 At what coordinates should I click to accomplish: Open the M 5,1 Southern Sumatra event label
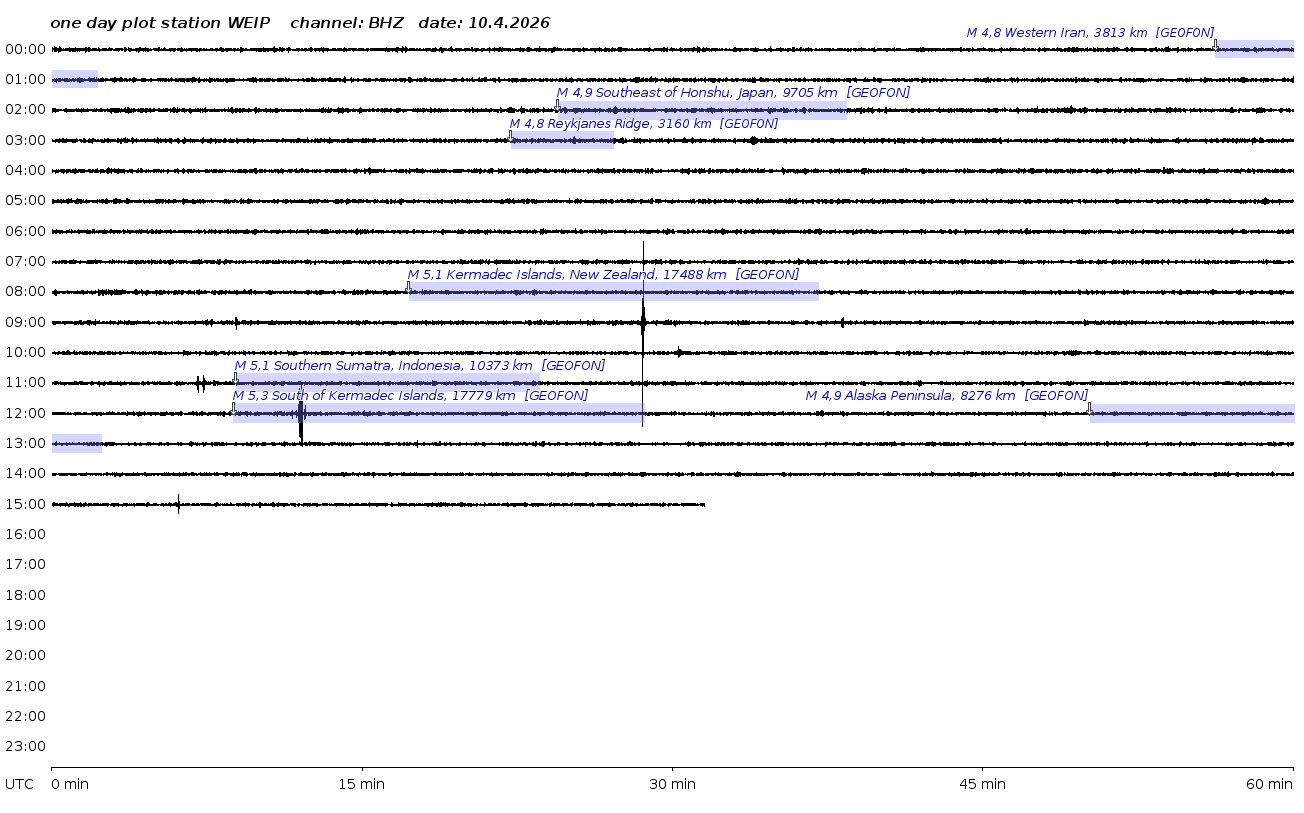click(x=419, y=366)
